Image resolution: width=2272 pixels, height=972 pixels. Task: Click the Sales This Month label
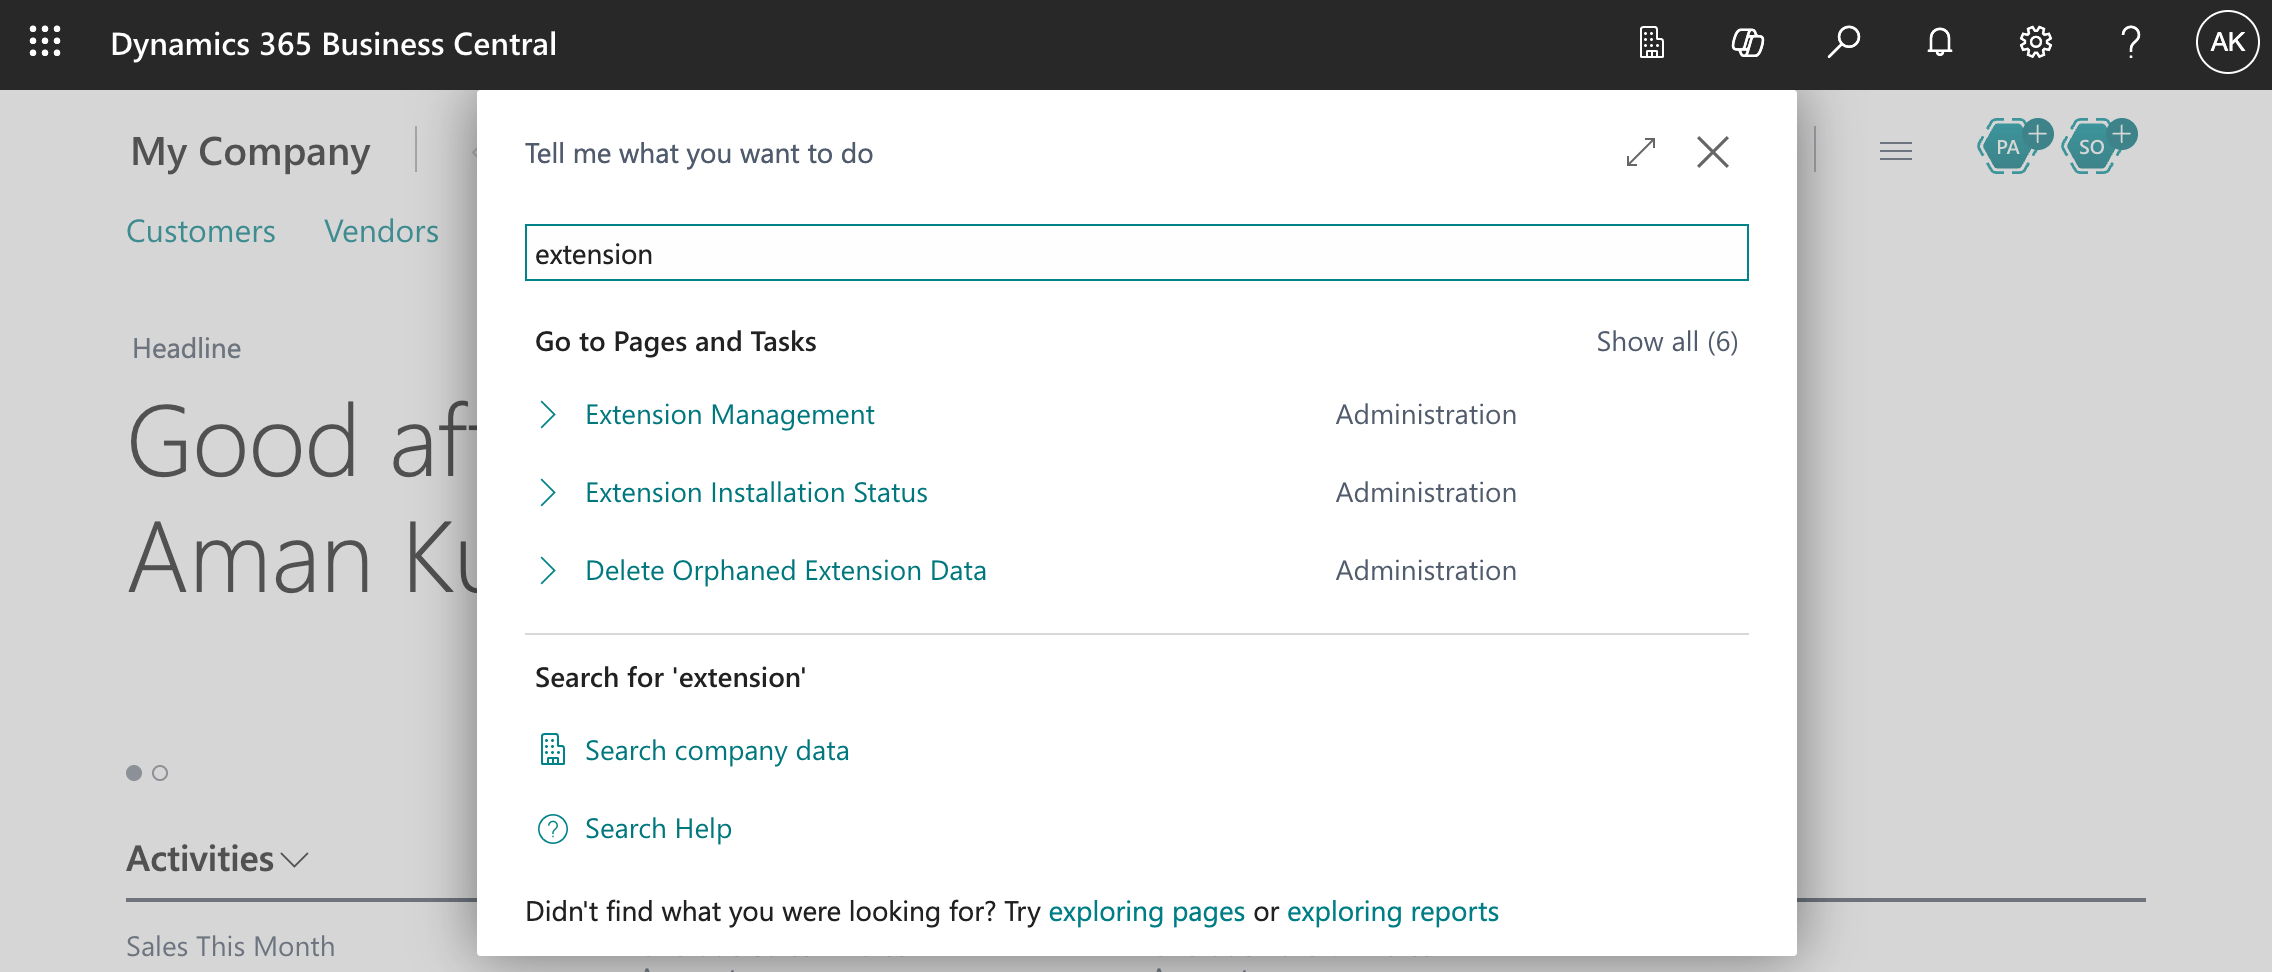tap(230, 946)
